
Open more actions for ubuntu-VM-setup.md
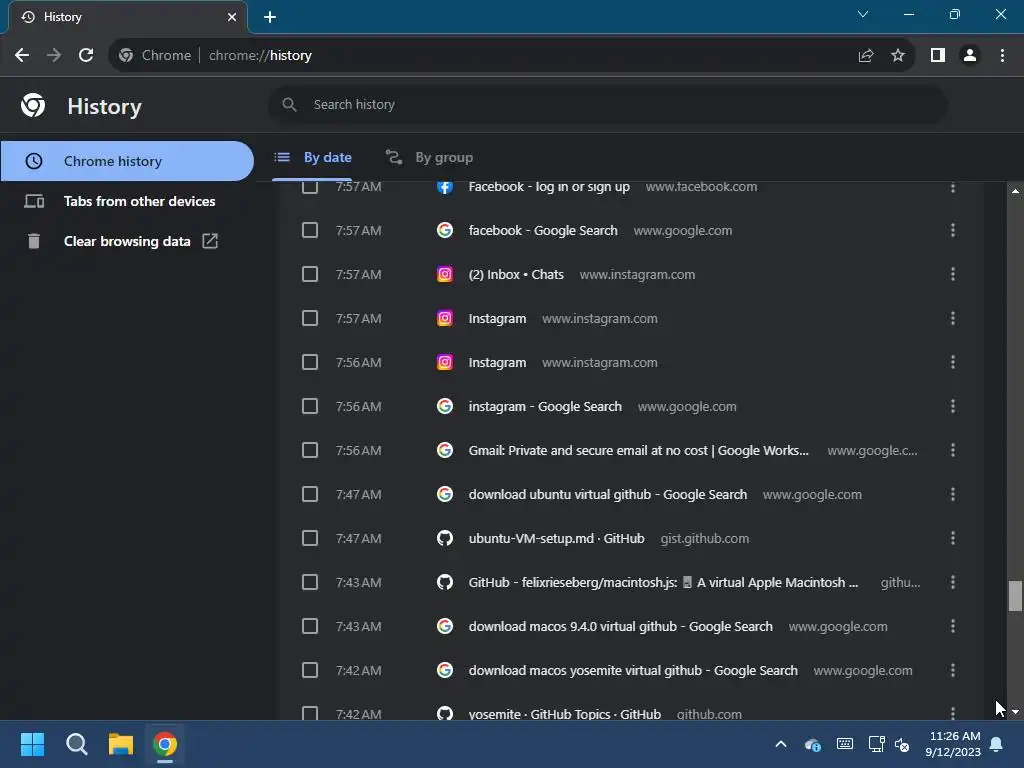pos(953,538)
